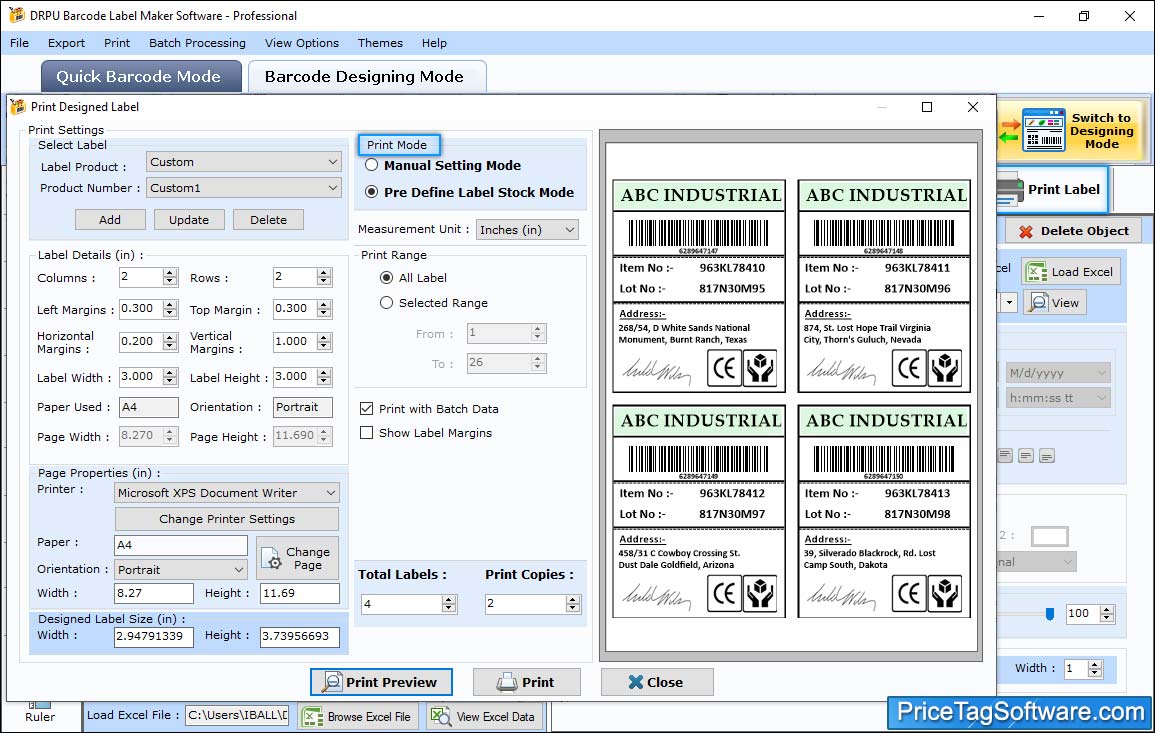Image resolution: width=1155 pixels, height=733 pixels.
Task: Click the printer icon on Print button
Action: point(507,682)
